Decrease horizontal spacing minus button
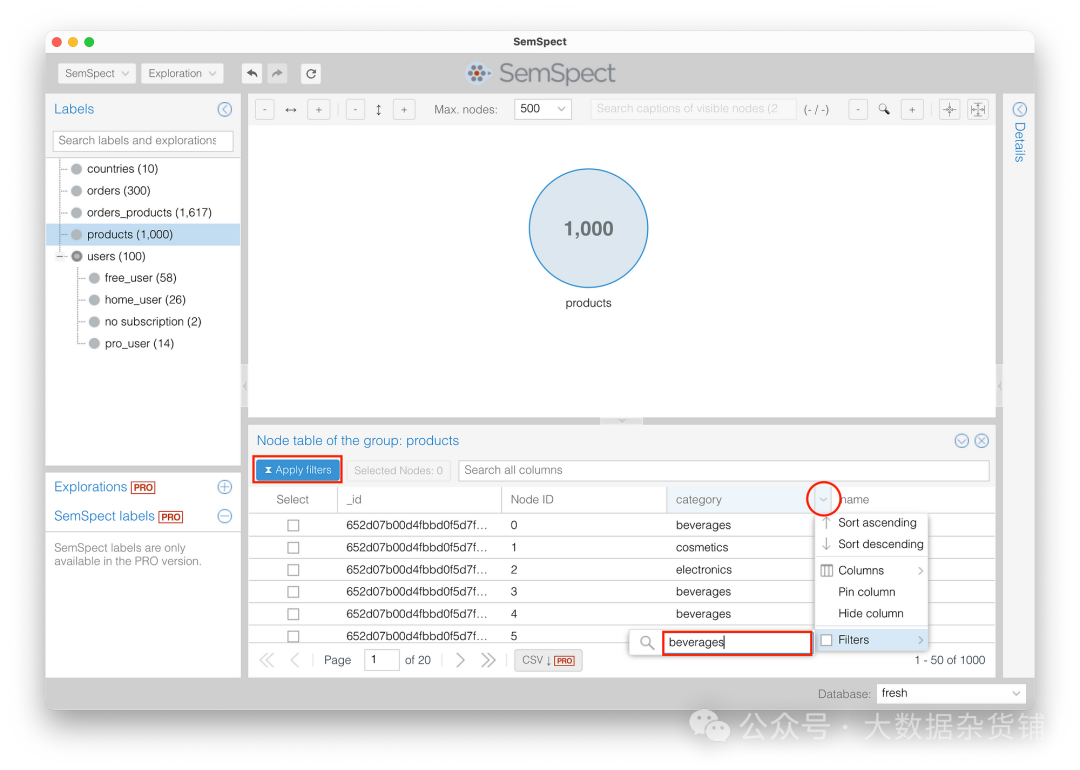This screenshot has width=1080, height=770. 265,110
